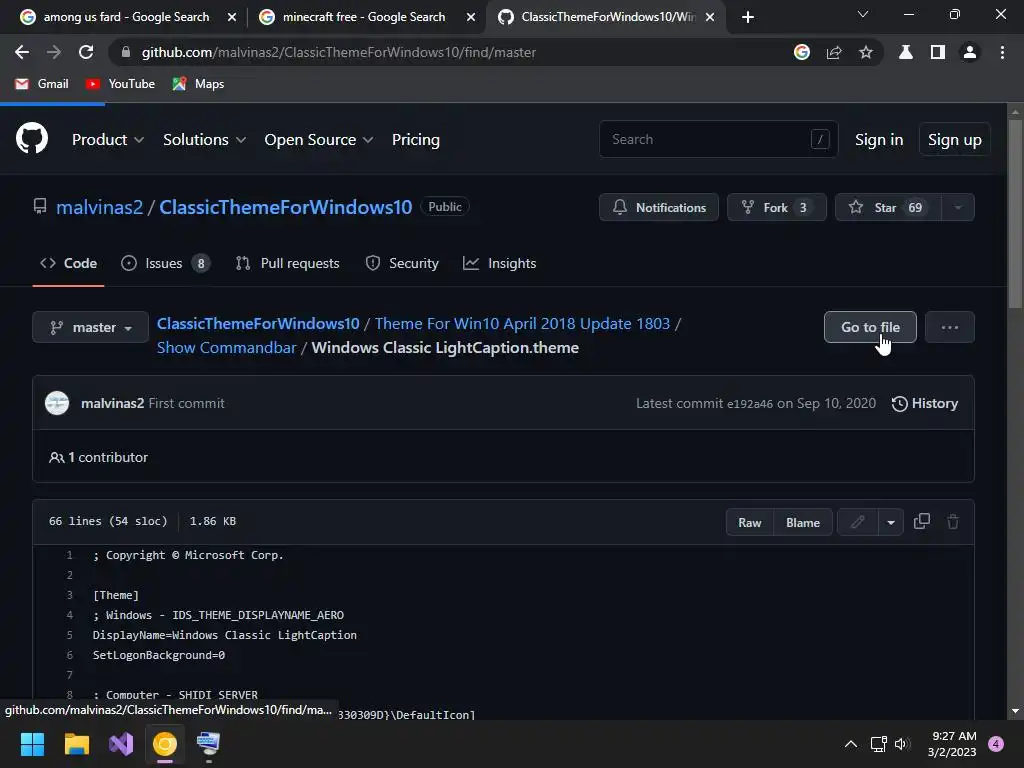This screenshot has height=768, width=1024.
Task: Open the Pull requests tab
Action: (x=287, y=263)
